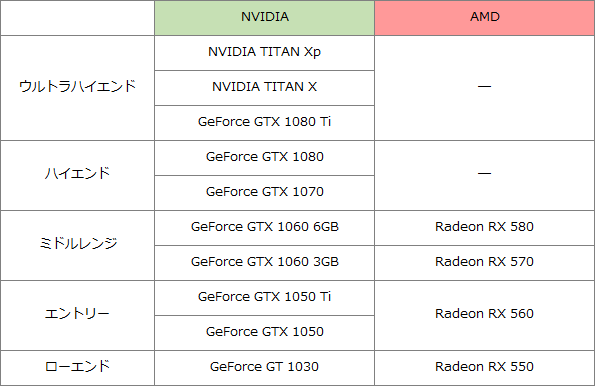The width and height of the screenshot is (595, 386).
Task: Select the NVIDIA TITAN X cell
Action: pos(264,88)
